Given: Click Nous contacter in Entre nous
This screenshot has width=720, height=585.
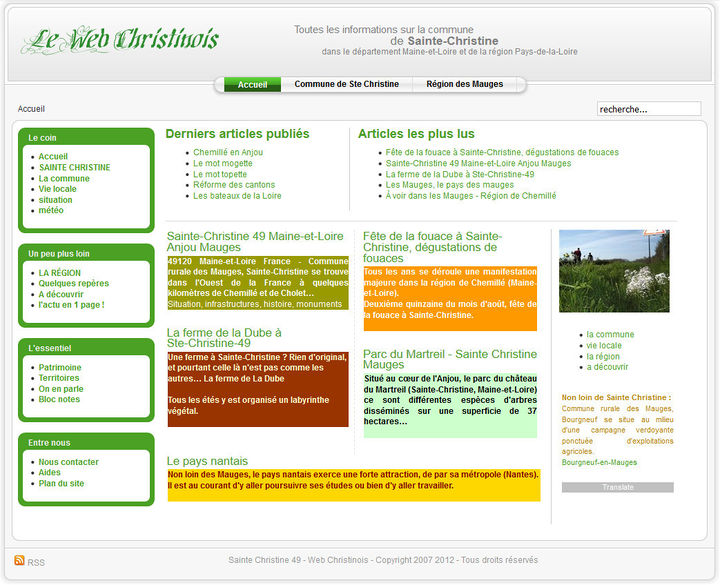Looking at the screenshot, I should [68, 462].
